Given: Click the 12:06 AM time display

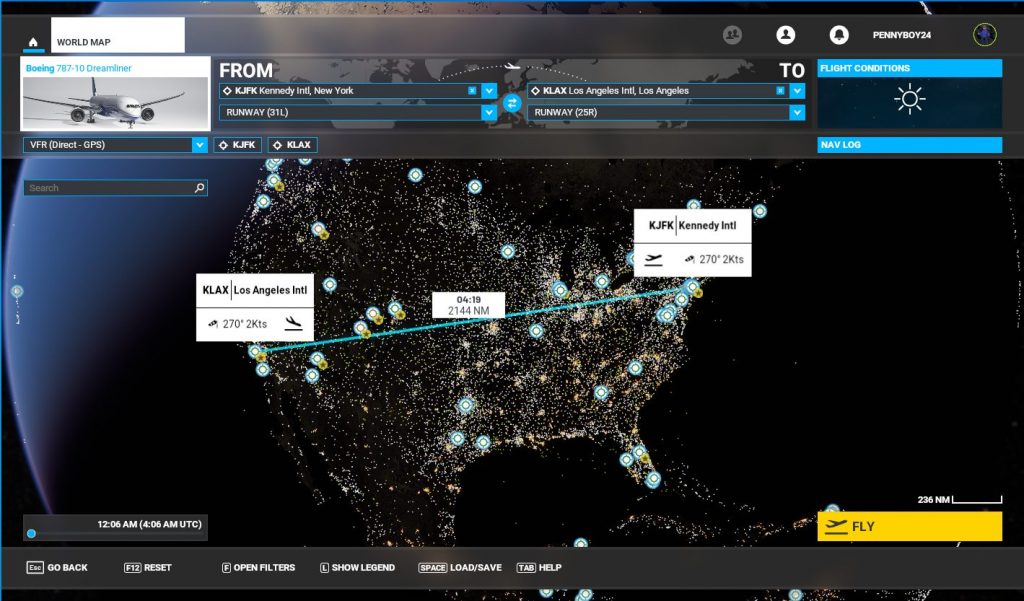Looking at the screenshot, I should [x=150, y=524].
